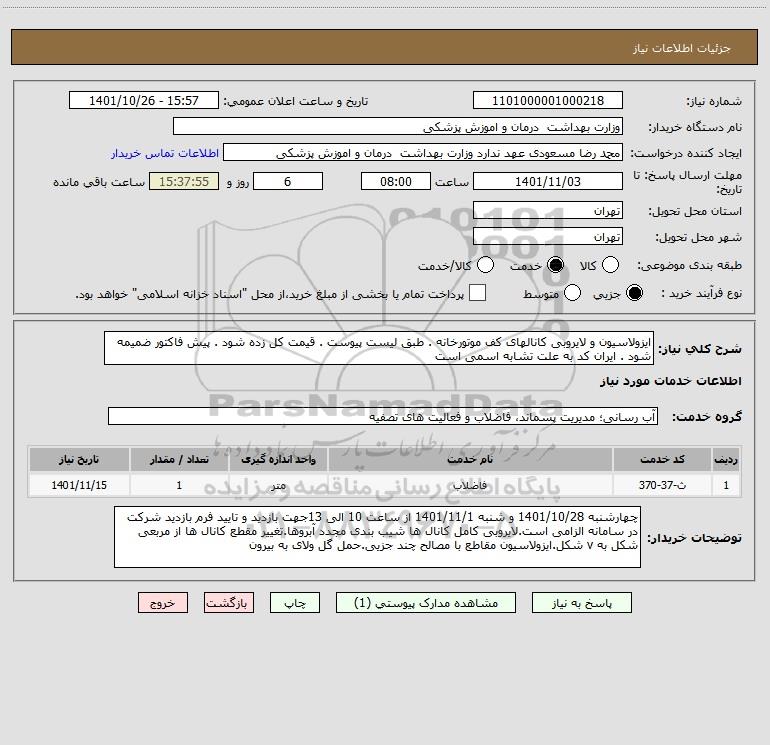Image resolution: width=770 pixels, height=745 pixels.
Task: Select the متوسط purchase type radio
Action: [x=572, y=293]
